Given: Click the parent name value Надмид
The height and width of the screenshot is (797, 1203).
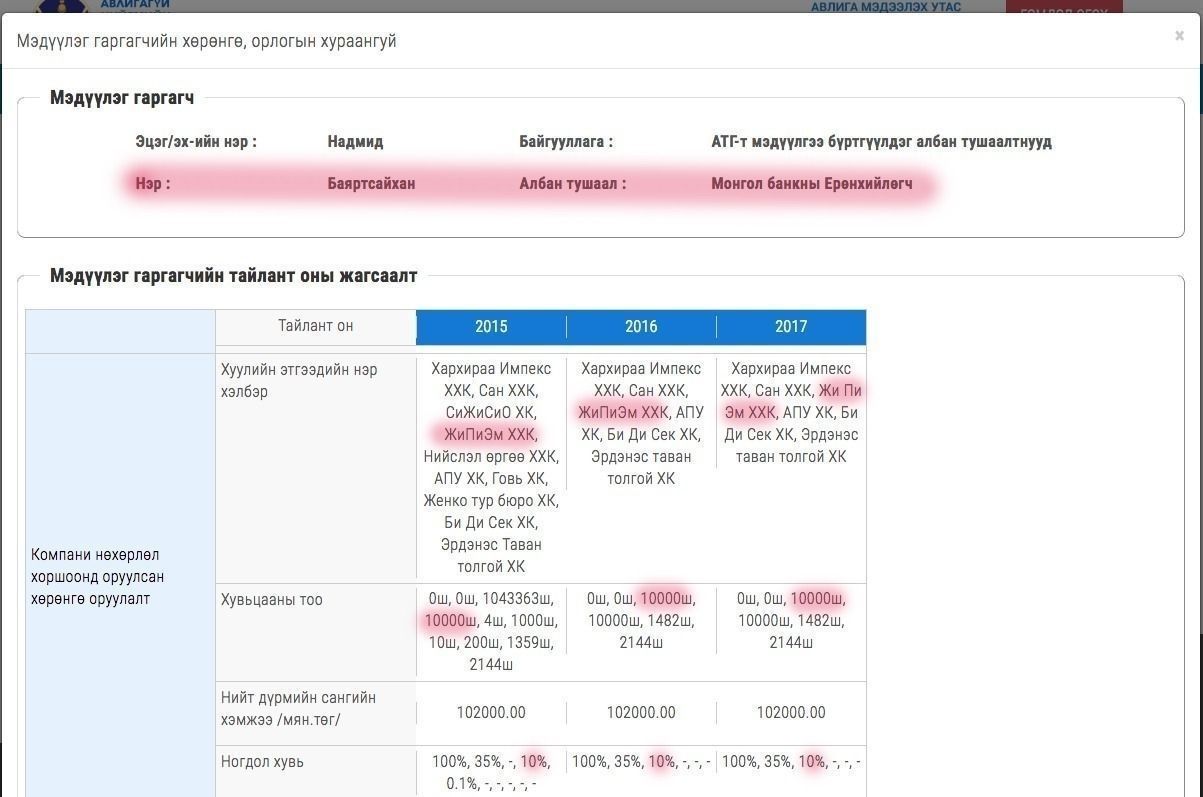Looking at the screenshot, I should click(355, 142).
